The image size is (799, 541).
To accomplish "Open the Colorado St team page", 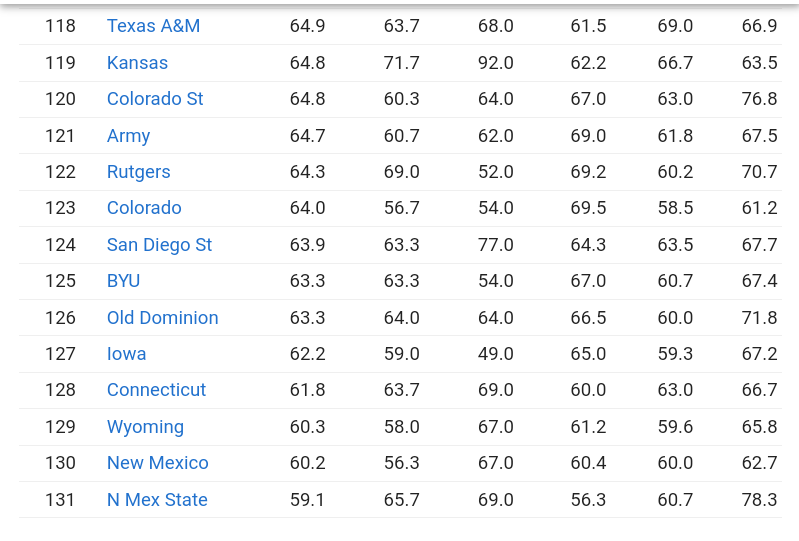I will click(155, 99).
